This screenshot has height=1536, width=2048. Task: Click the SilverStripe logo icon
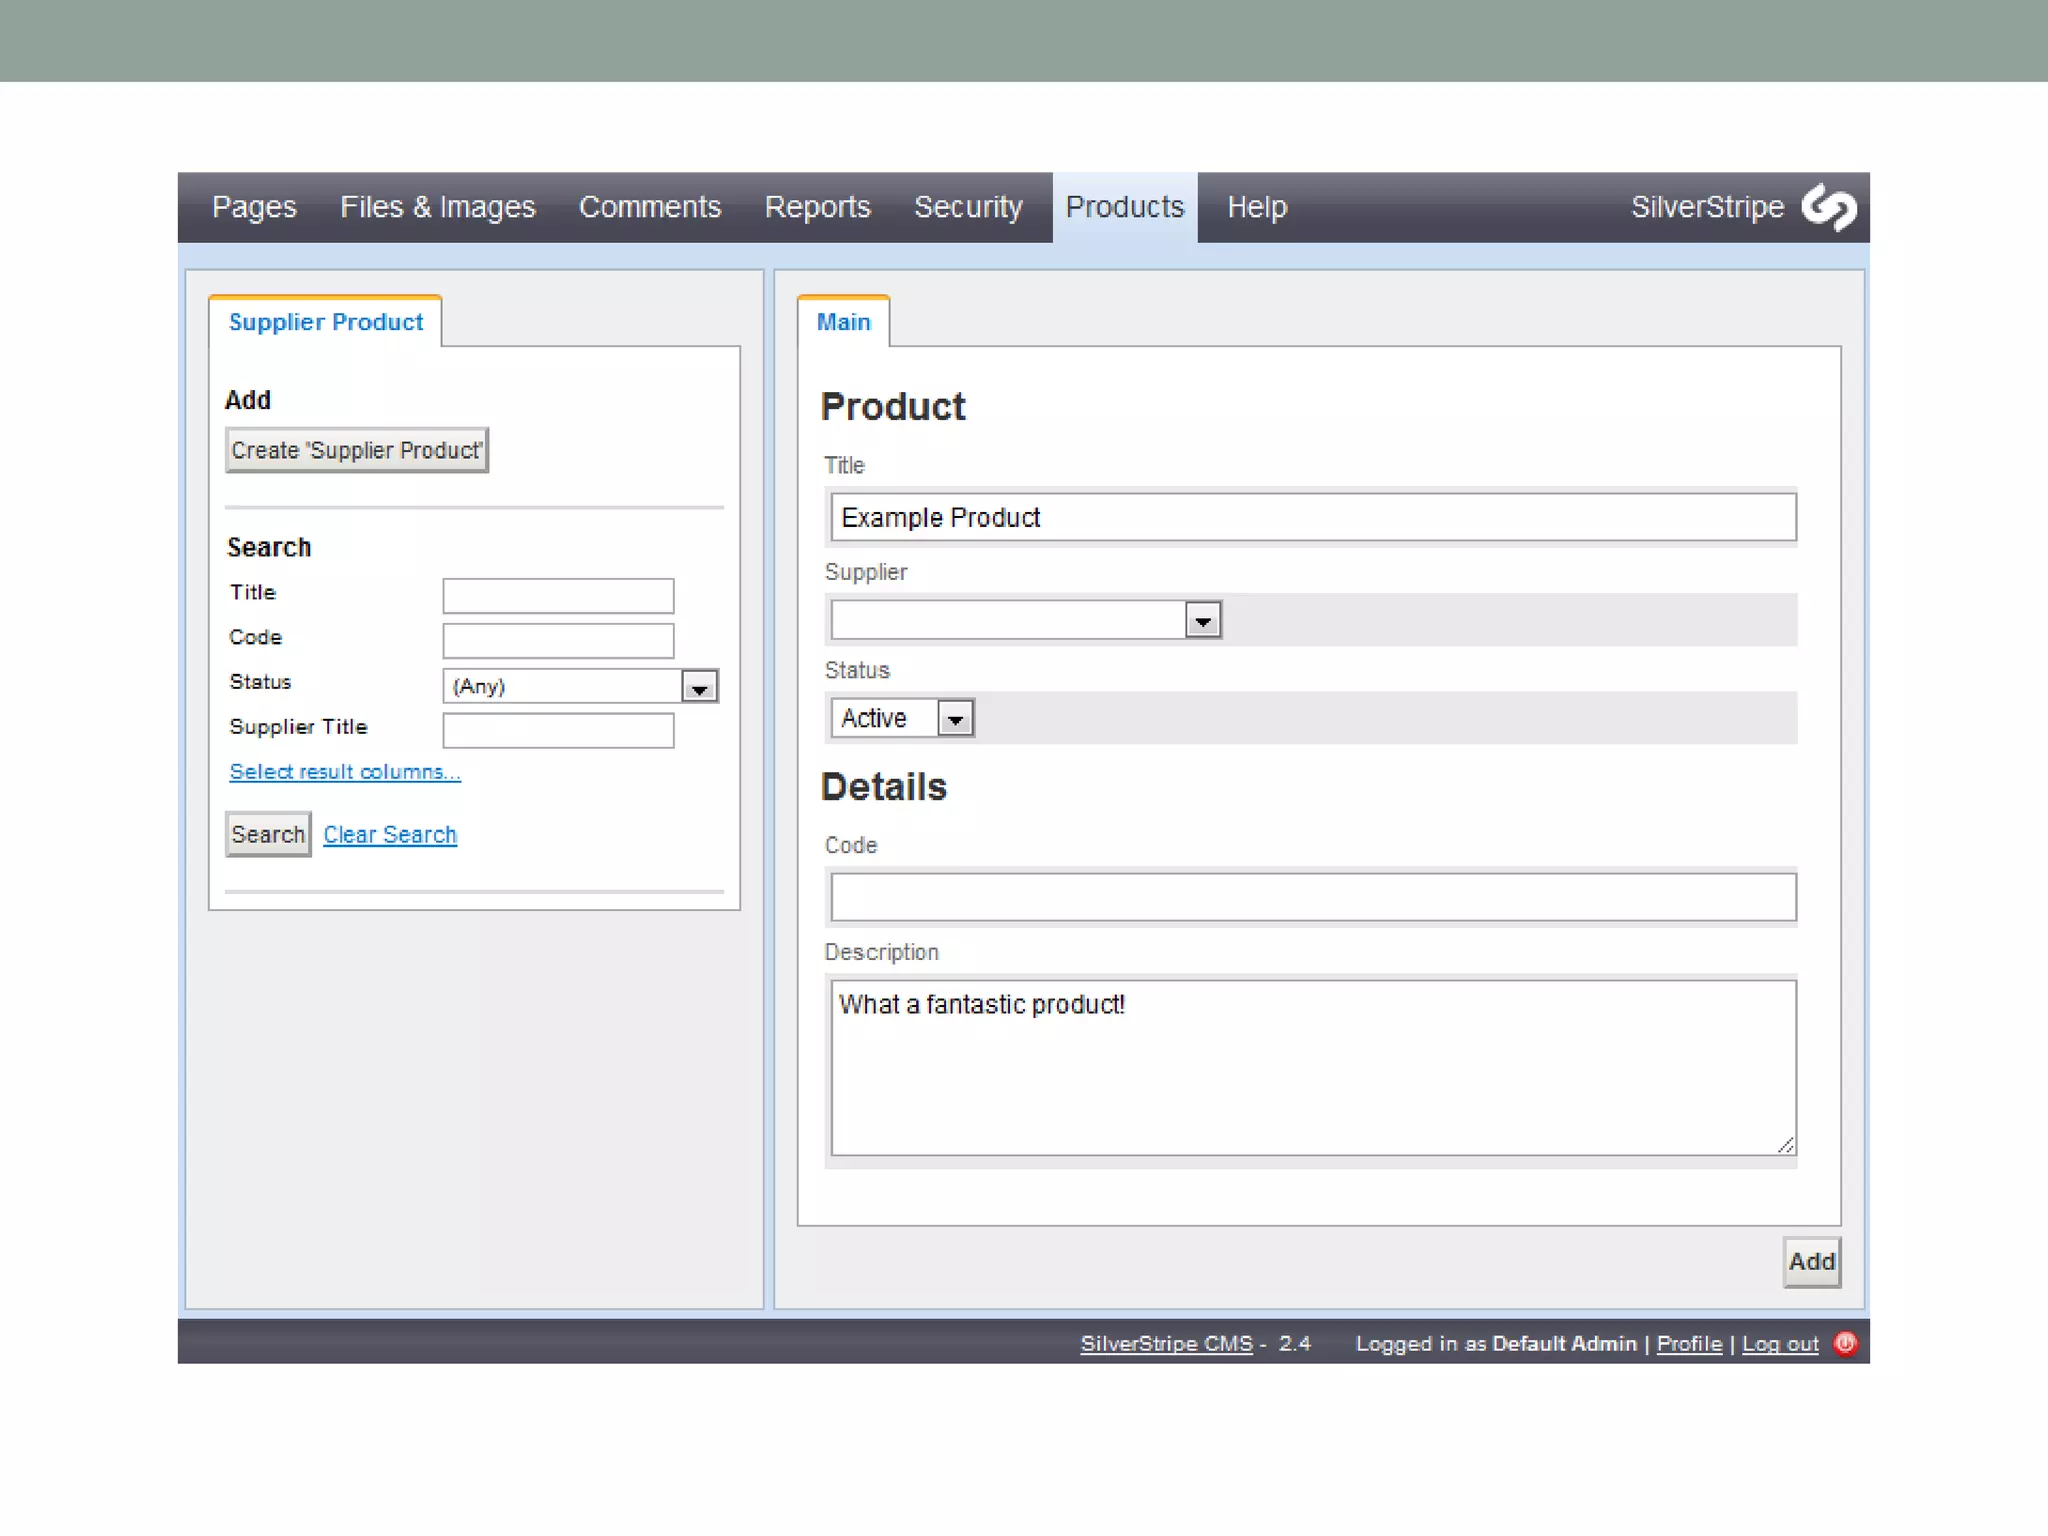point(1829,207)
